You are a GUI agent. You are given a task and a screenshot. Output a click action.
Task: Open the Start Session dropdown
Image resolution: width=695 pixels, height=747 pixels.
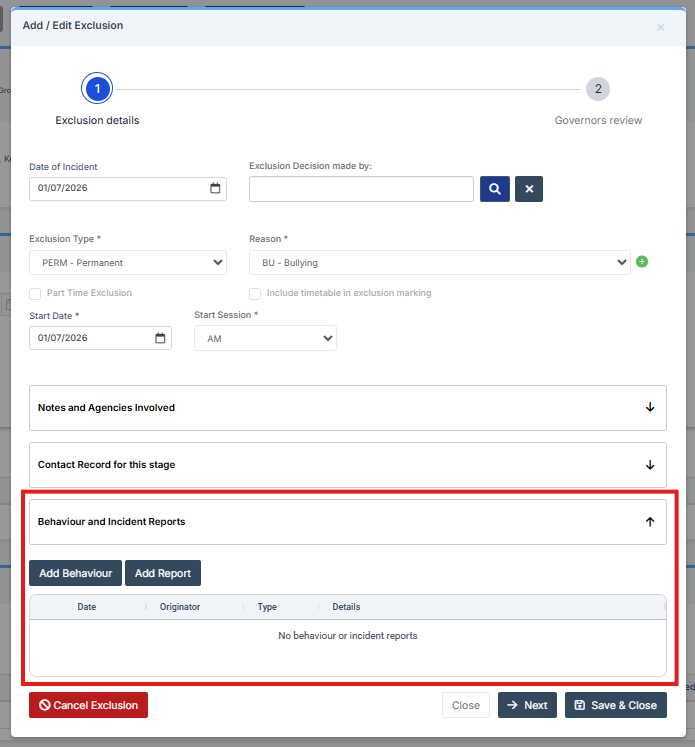[265, 338]
